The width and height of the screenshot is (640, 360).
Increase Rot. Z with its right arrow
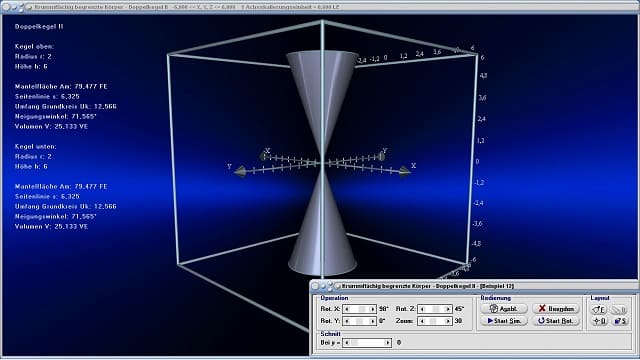click(448, 309)
